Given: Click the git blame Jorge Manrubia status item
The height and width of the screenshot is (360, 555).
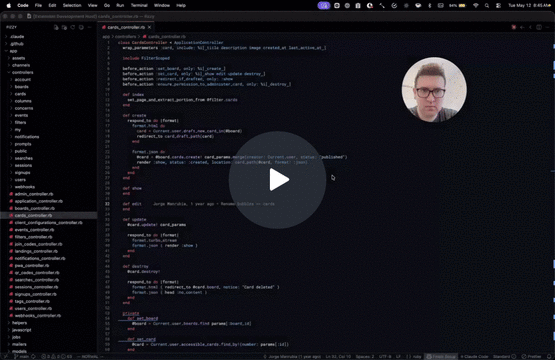Looking at the screenshot, I should [x=292, y=356].
